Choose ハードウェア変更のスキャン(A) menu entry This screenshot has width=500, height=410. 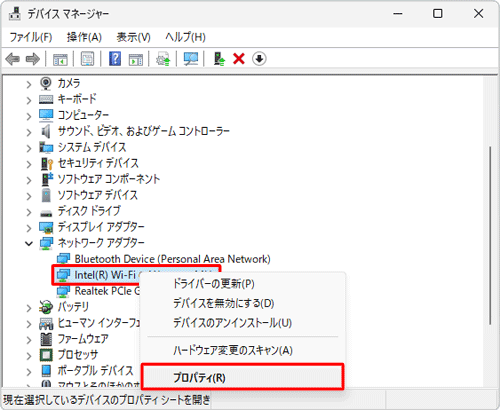(x=243, y=350)
